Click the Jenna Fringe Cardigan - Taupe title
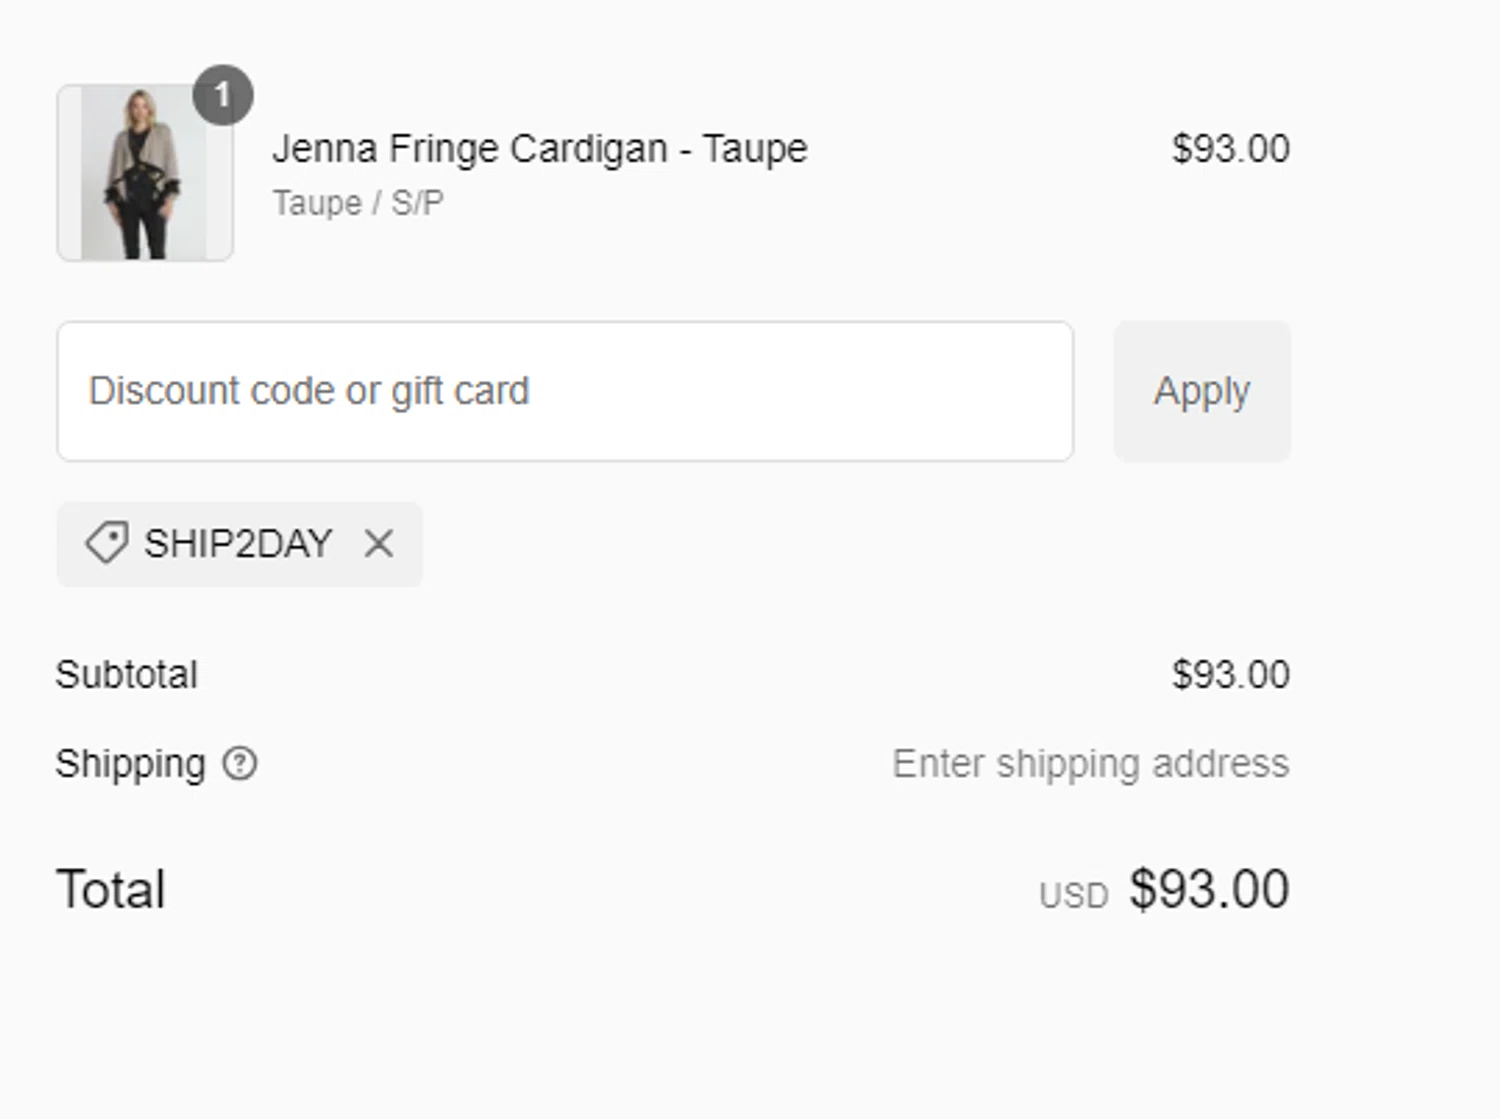The image size is (1500, 1119). (540, 149)
